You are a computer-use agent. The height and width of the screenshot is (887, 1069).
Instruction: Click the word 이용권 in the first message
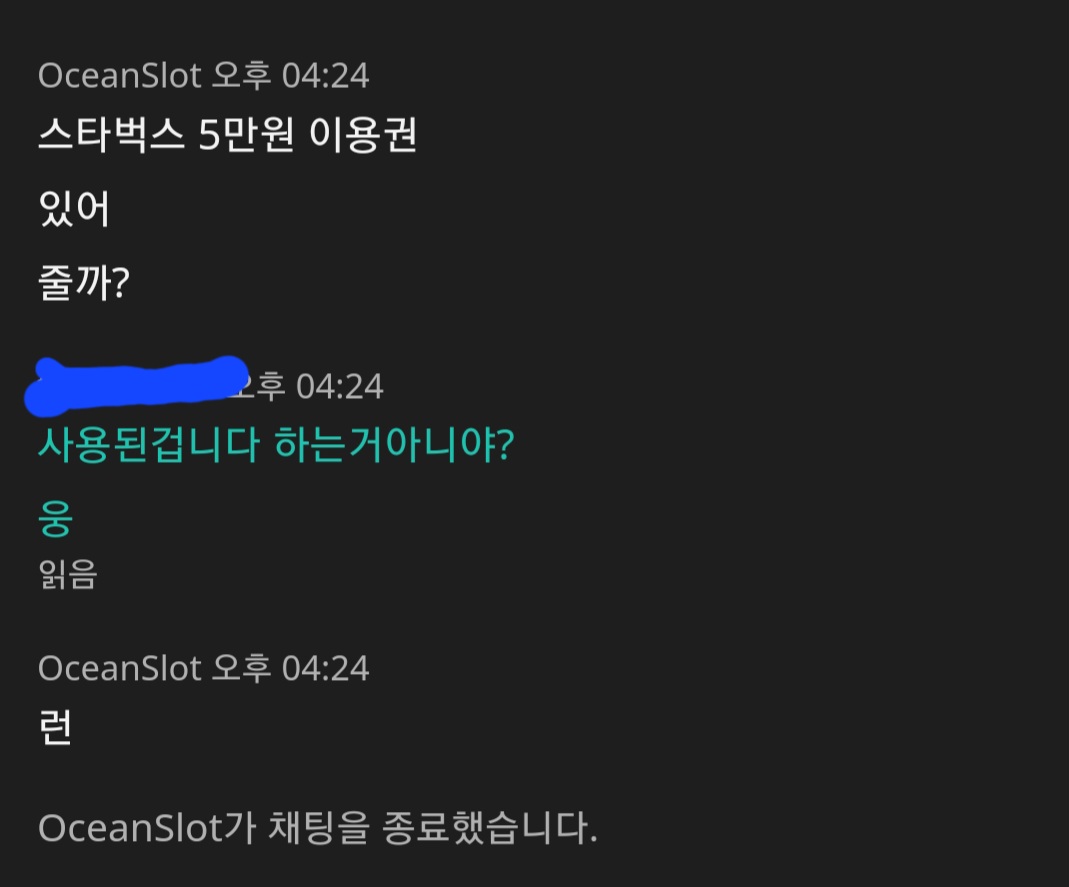[363, 134]
